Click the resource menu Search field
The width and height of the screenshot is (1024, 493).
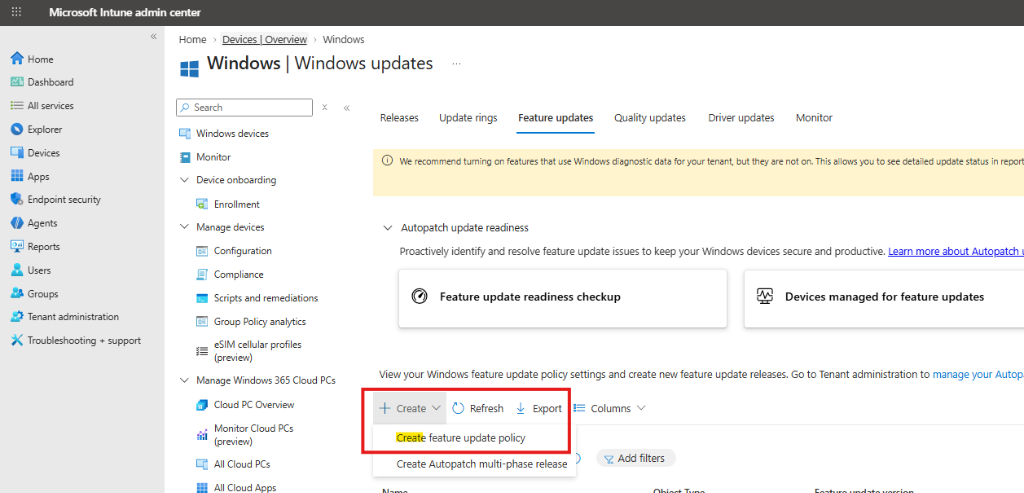(x=245, y=107)
